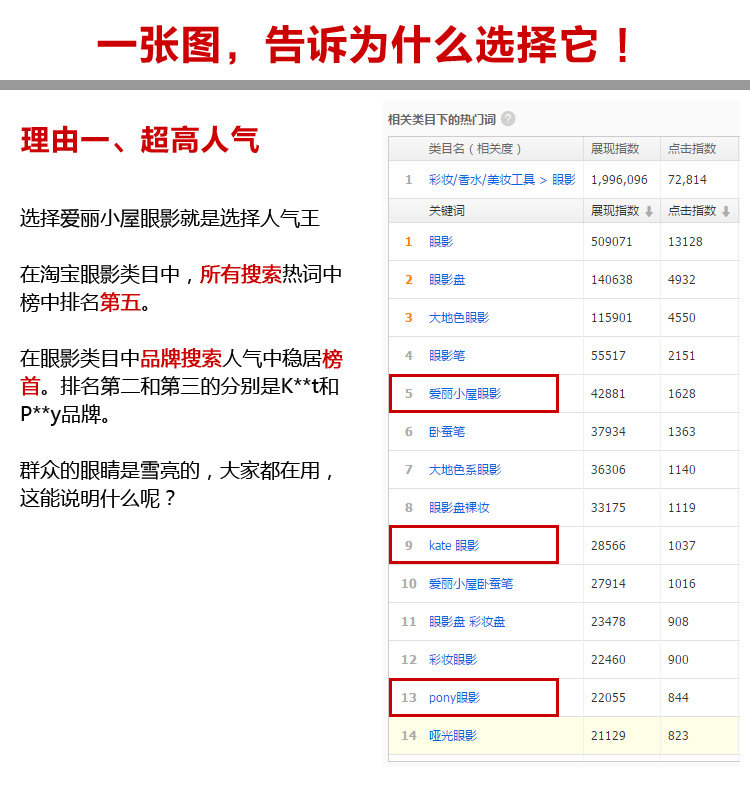Viewport: 750px width, 790px height.
Task: Click the 关键词 column header
Action: [447, 211]
